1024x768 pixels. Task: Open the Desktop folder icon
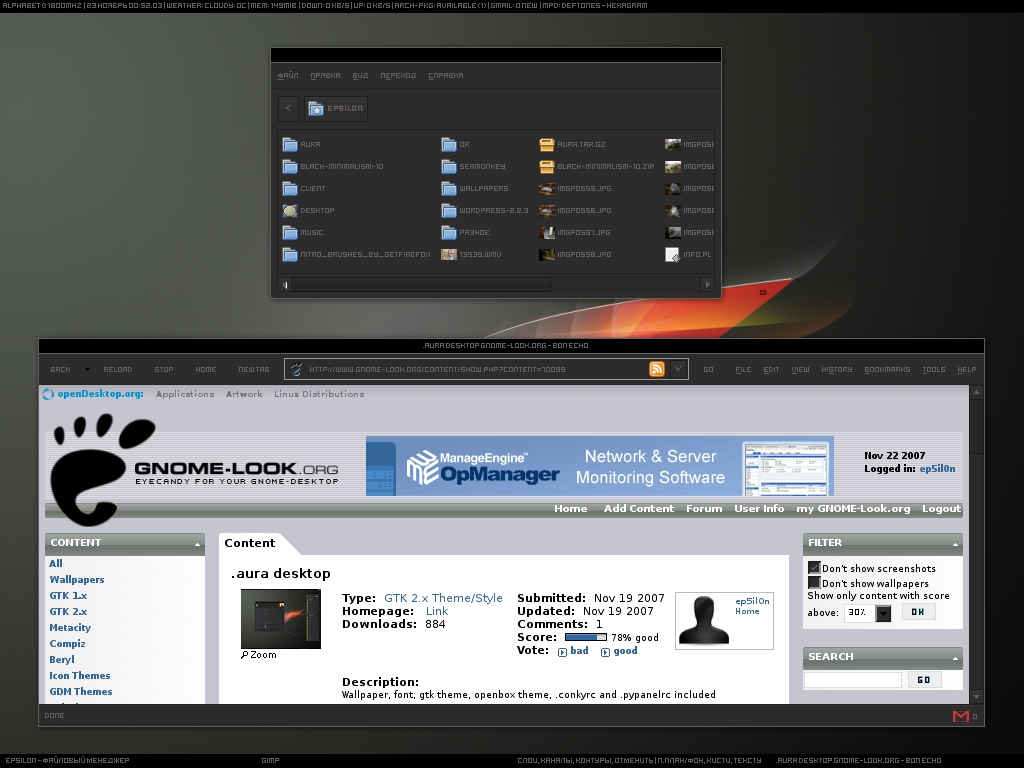pyautogui.click(x=290, y=210)
